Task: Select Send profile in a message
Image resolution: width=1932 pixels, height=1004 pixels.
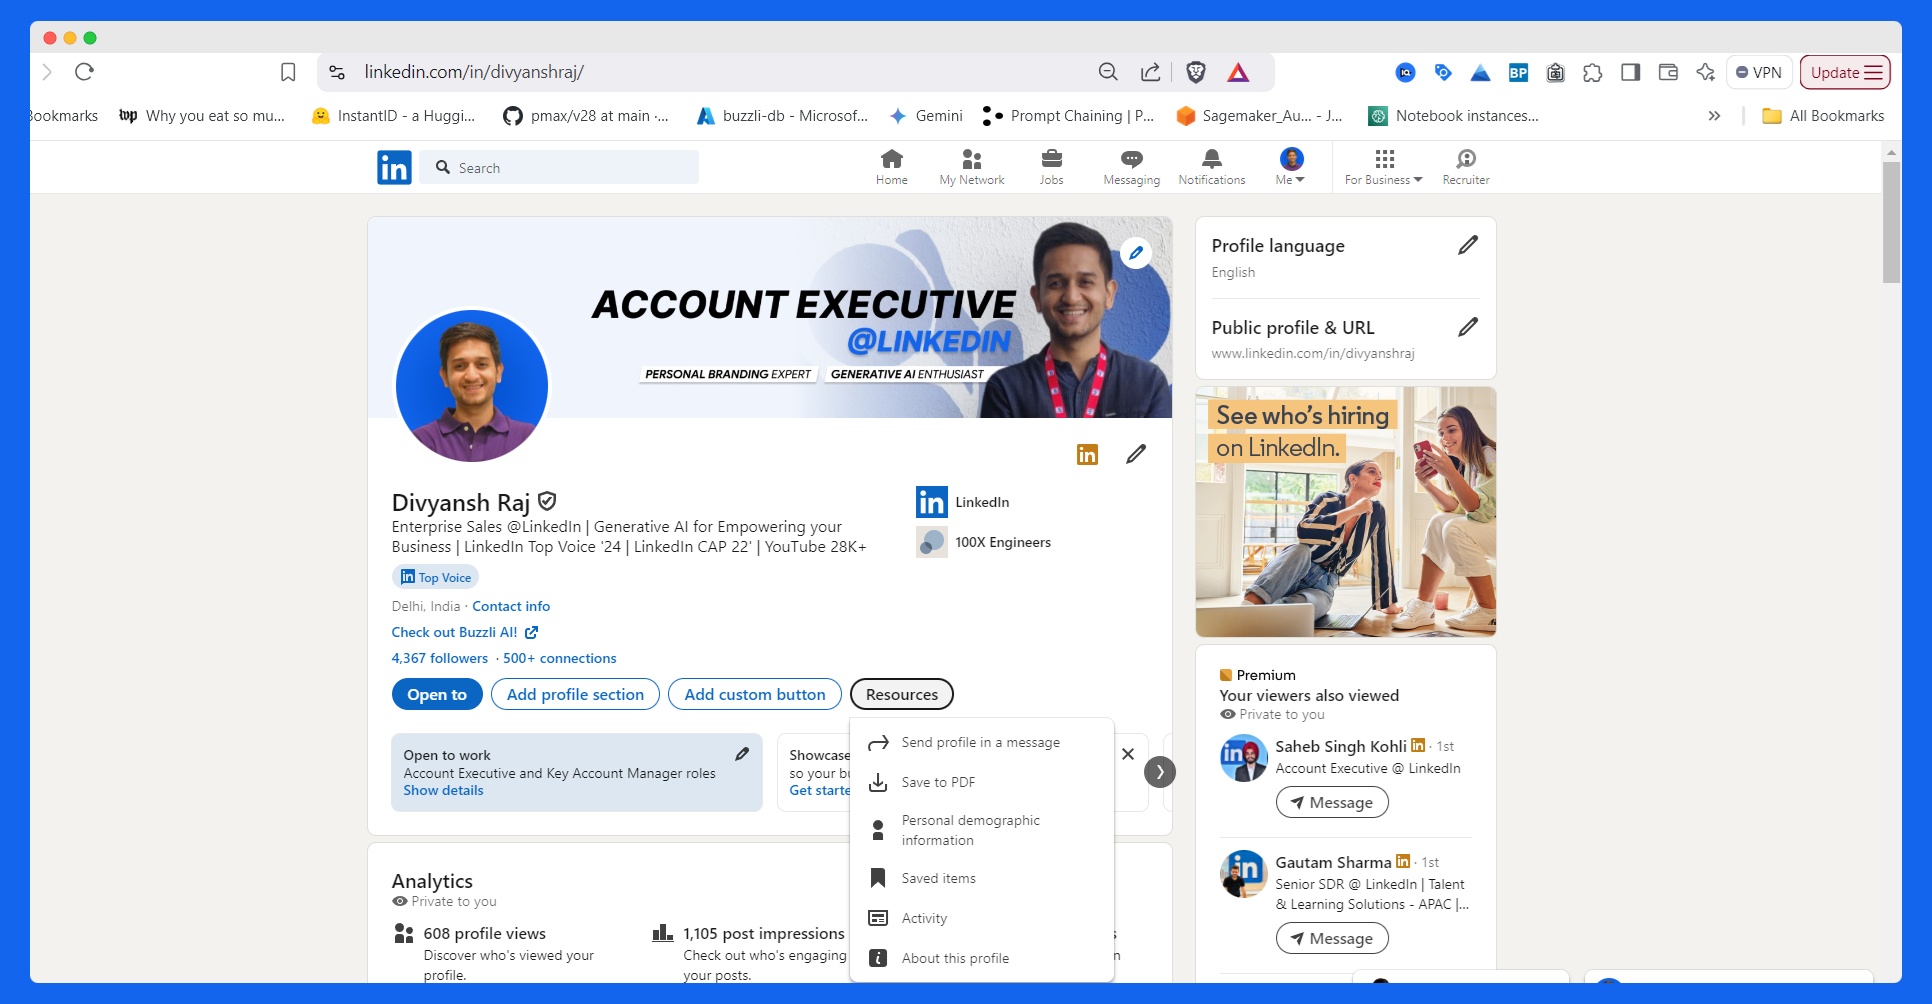Action: 981,742
